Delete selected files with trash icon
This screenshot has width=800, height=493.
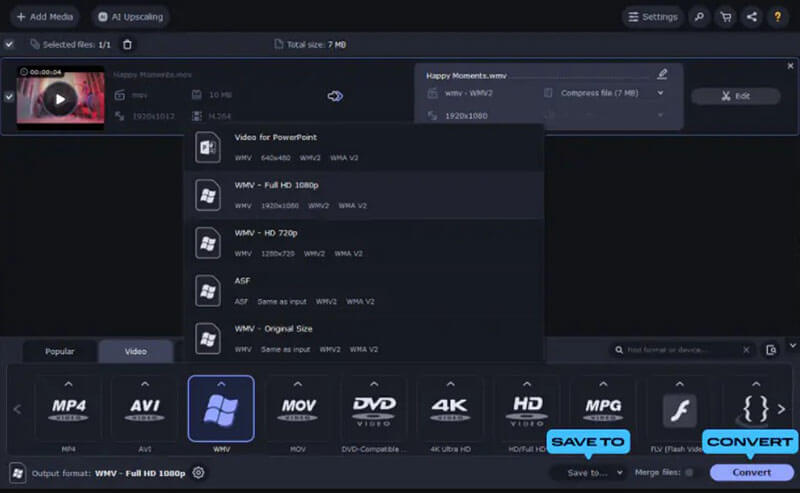click(127, 44)
